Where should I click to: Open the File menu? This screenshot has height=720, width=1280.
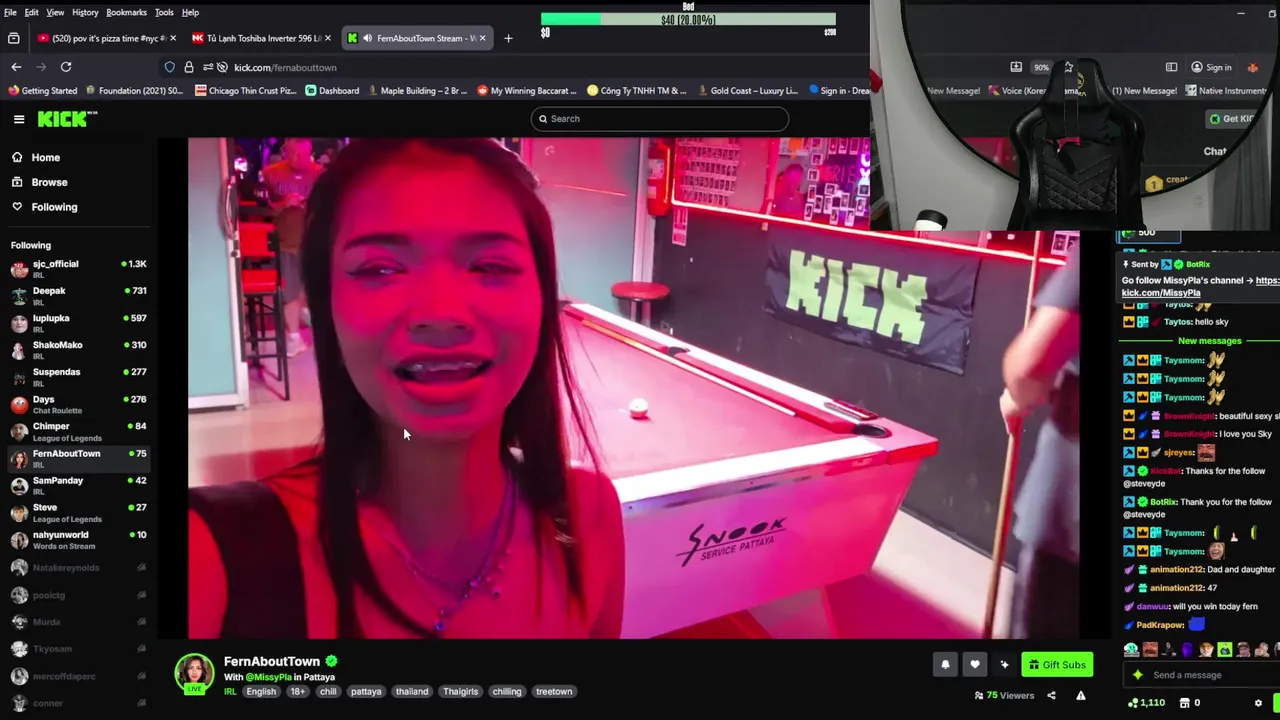[x=10, y=12]
